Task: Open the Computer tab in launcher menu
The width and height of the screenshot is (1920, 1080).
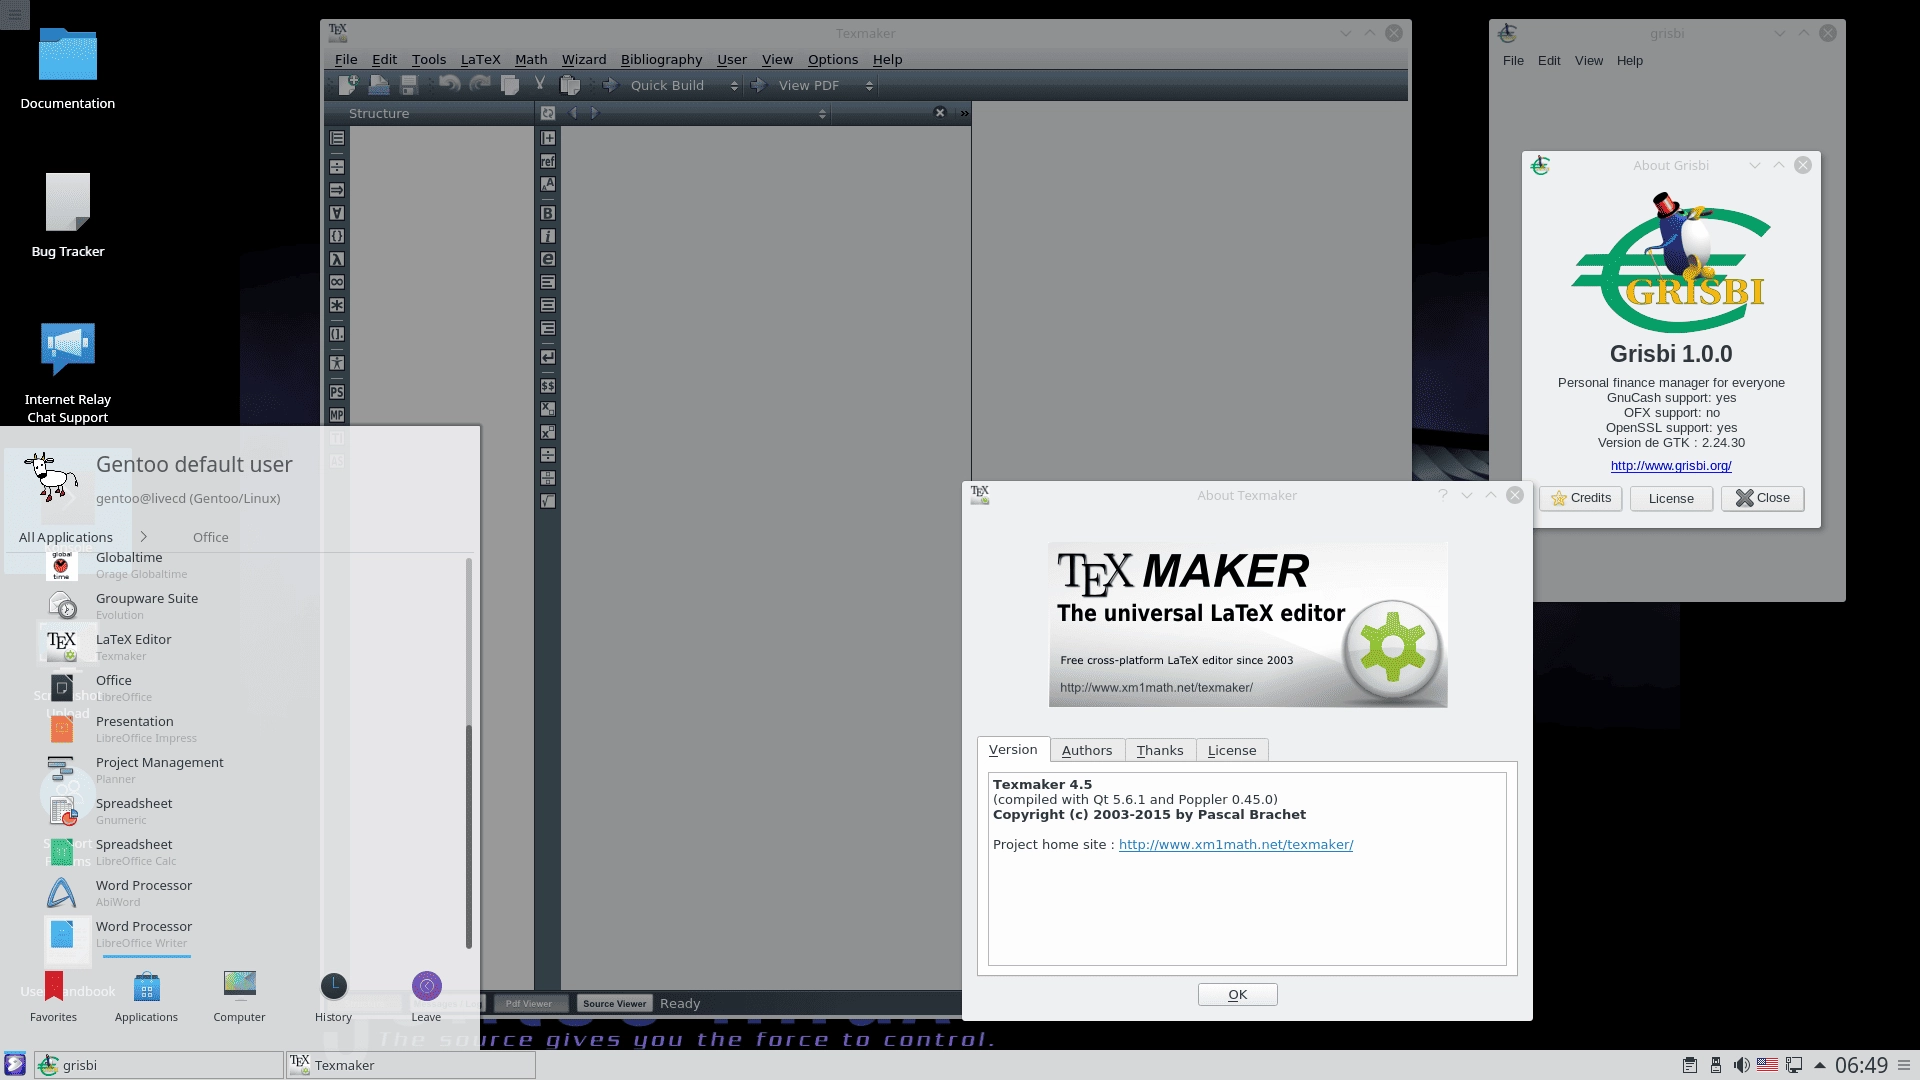Action: point(240,997)
